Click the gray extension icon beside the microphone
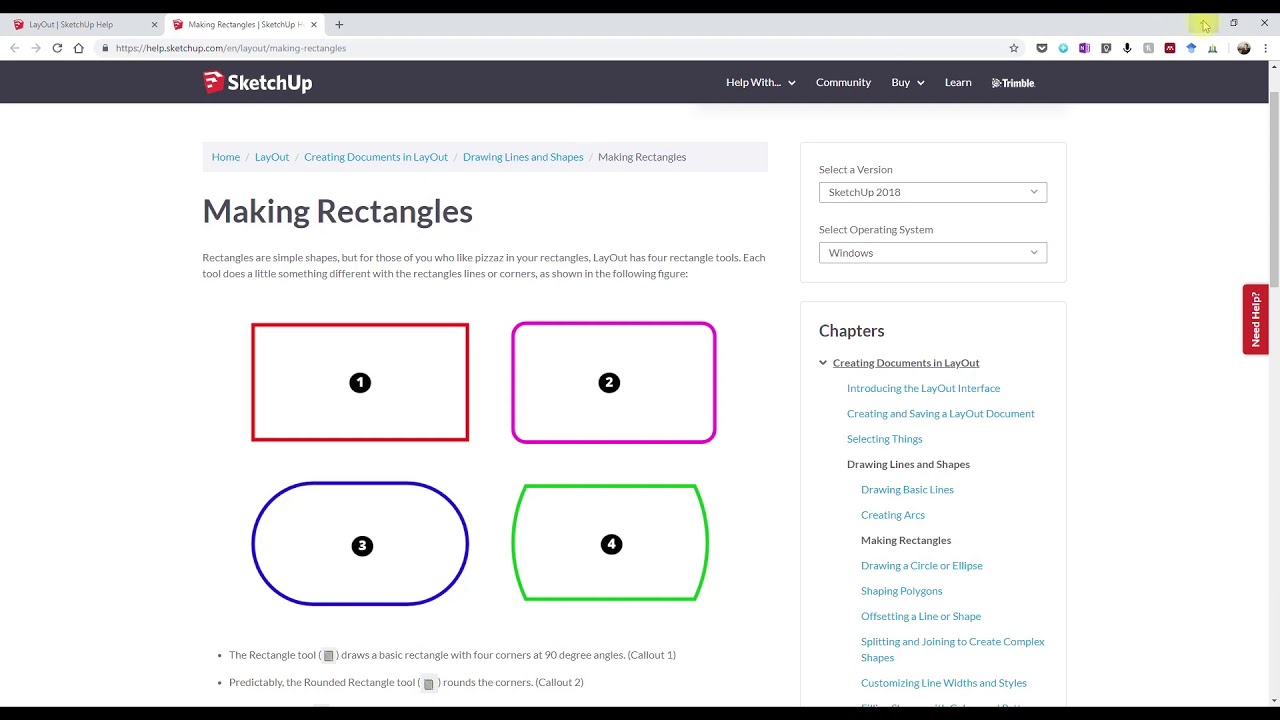Viewport: 1280px width, 720px height. click(x=1148, y=48)
